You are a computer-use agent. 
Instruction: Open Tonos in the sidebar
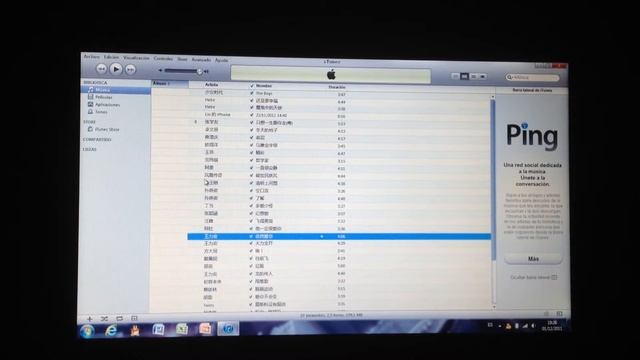click(101, 112)
